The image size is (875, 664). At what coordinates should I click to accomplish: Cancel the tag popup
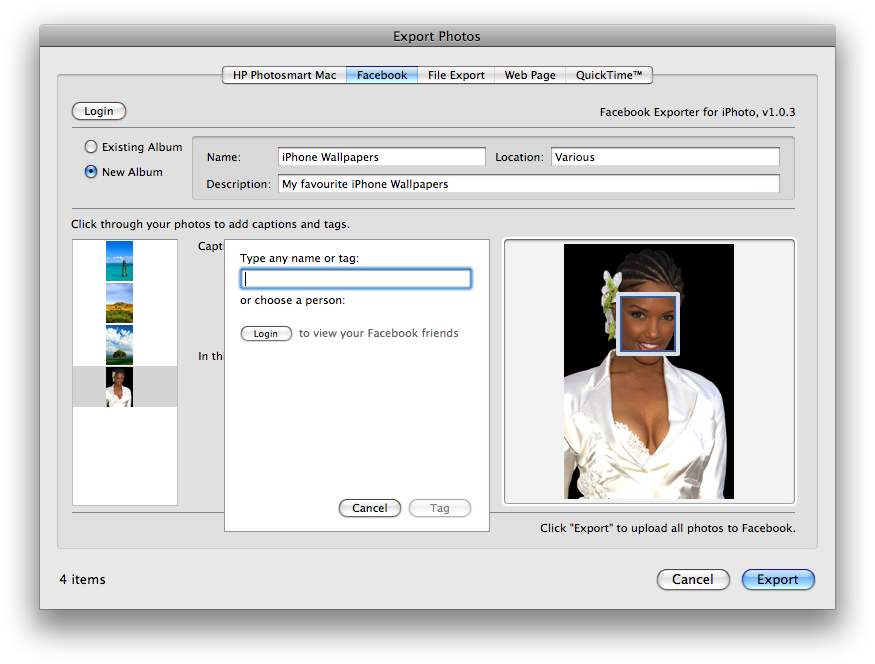369,508
